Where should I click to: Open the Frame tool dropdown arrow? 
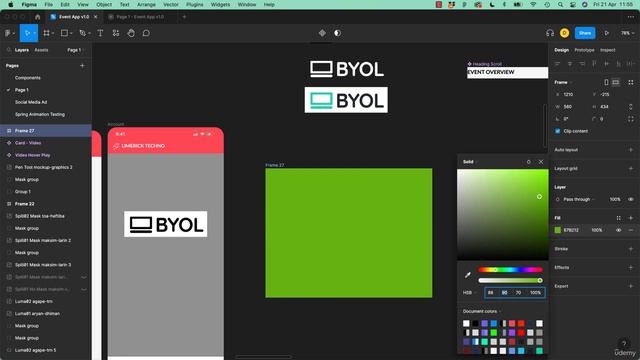(53, 33)
